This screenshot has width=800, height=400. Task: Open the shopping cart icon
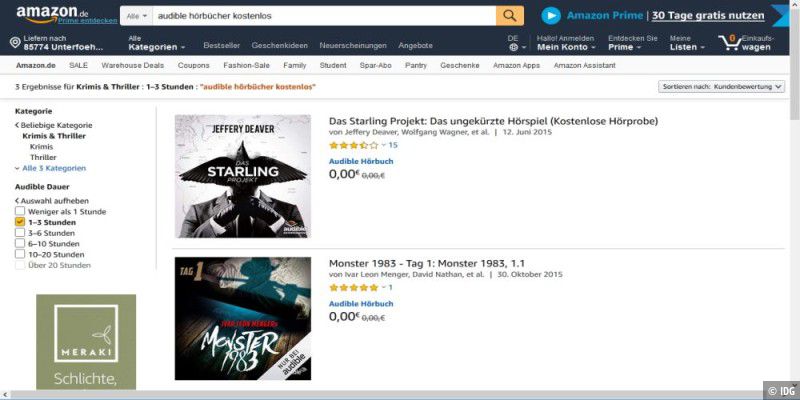pyautogui.click(x=729, y=42)
